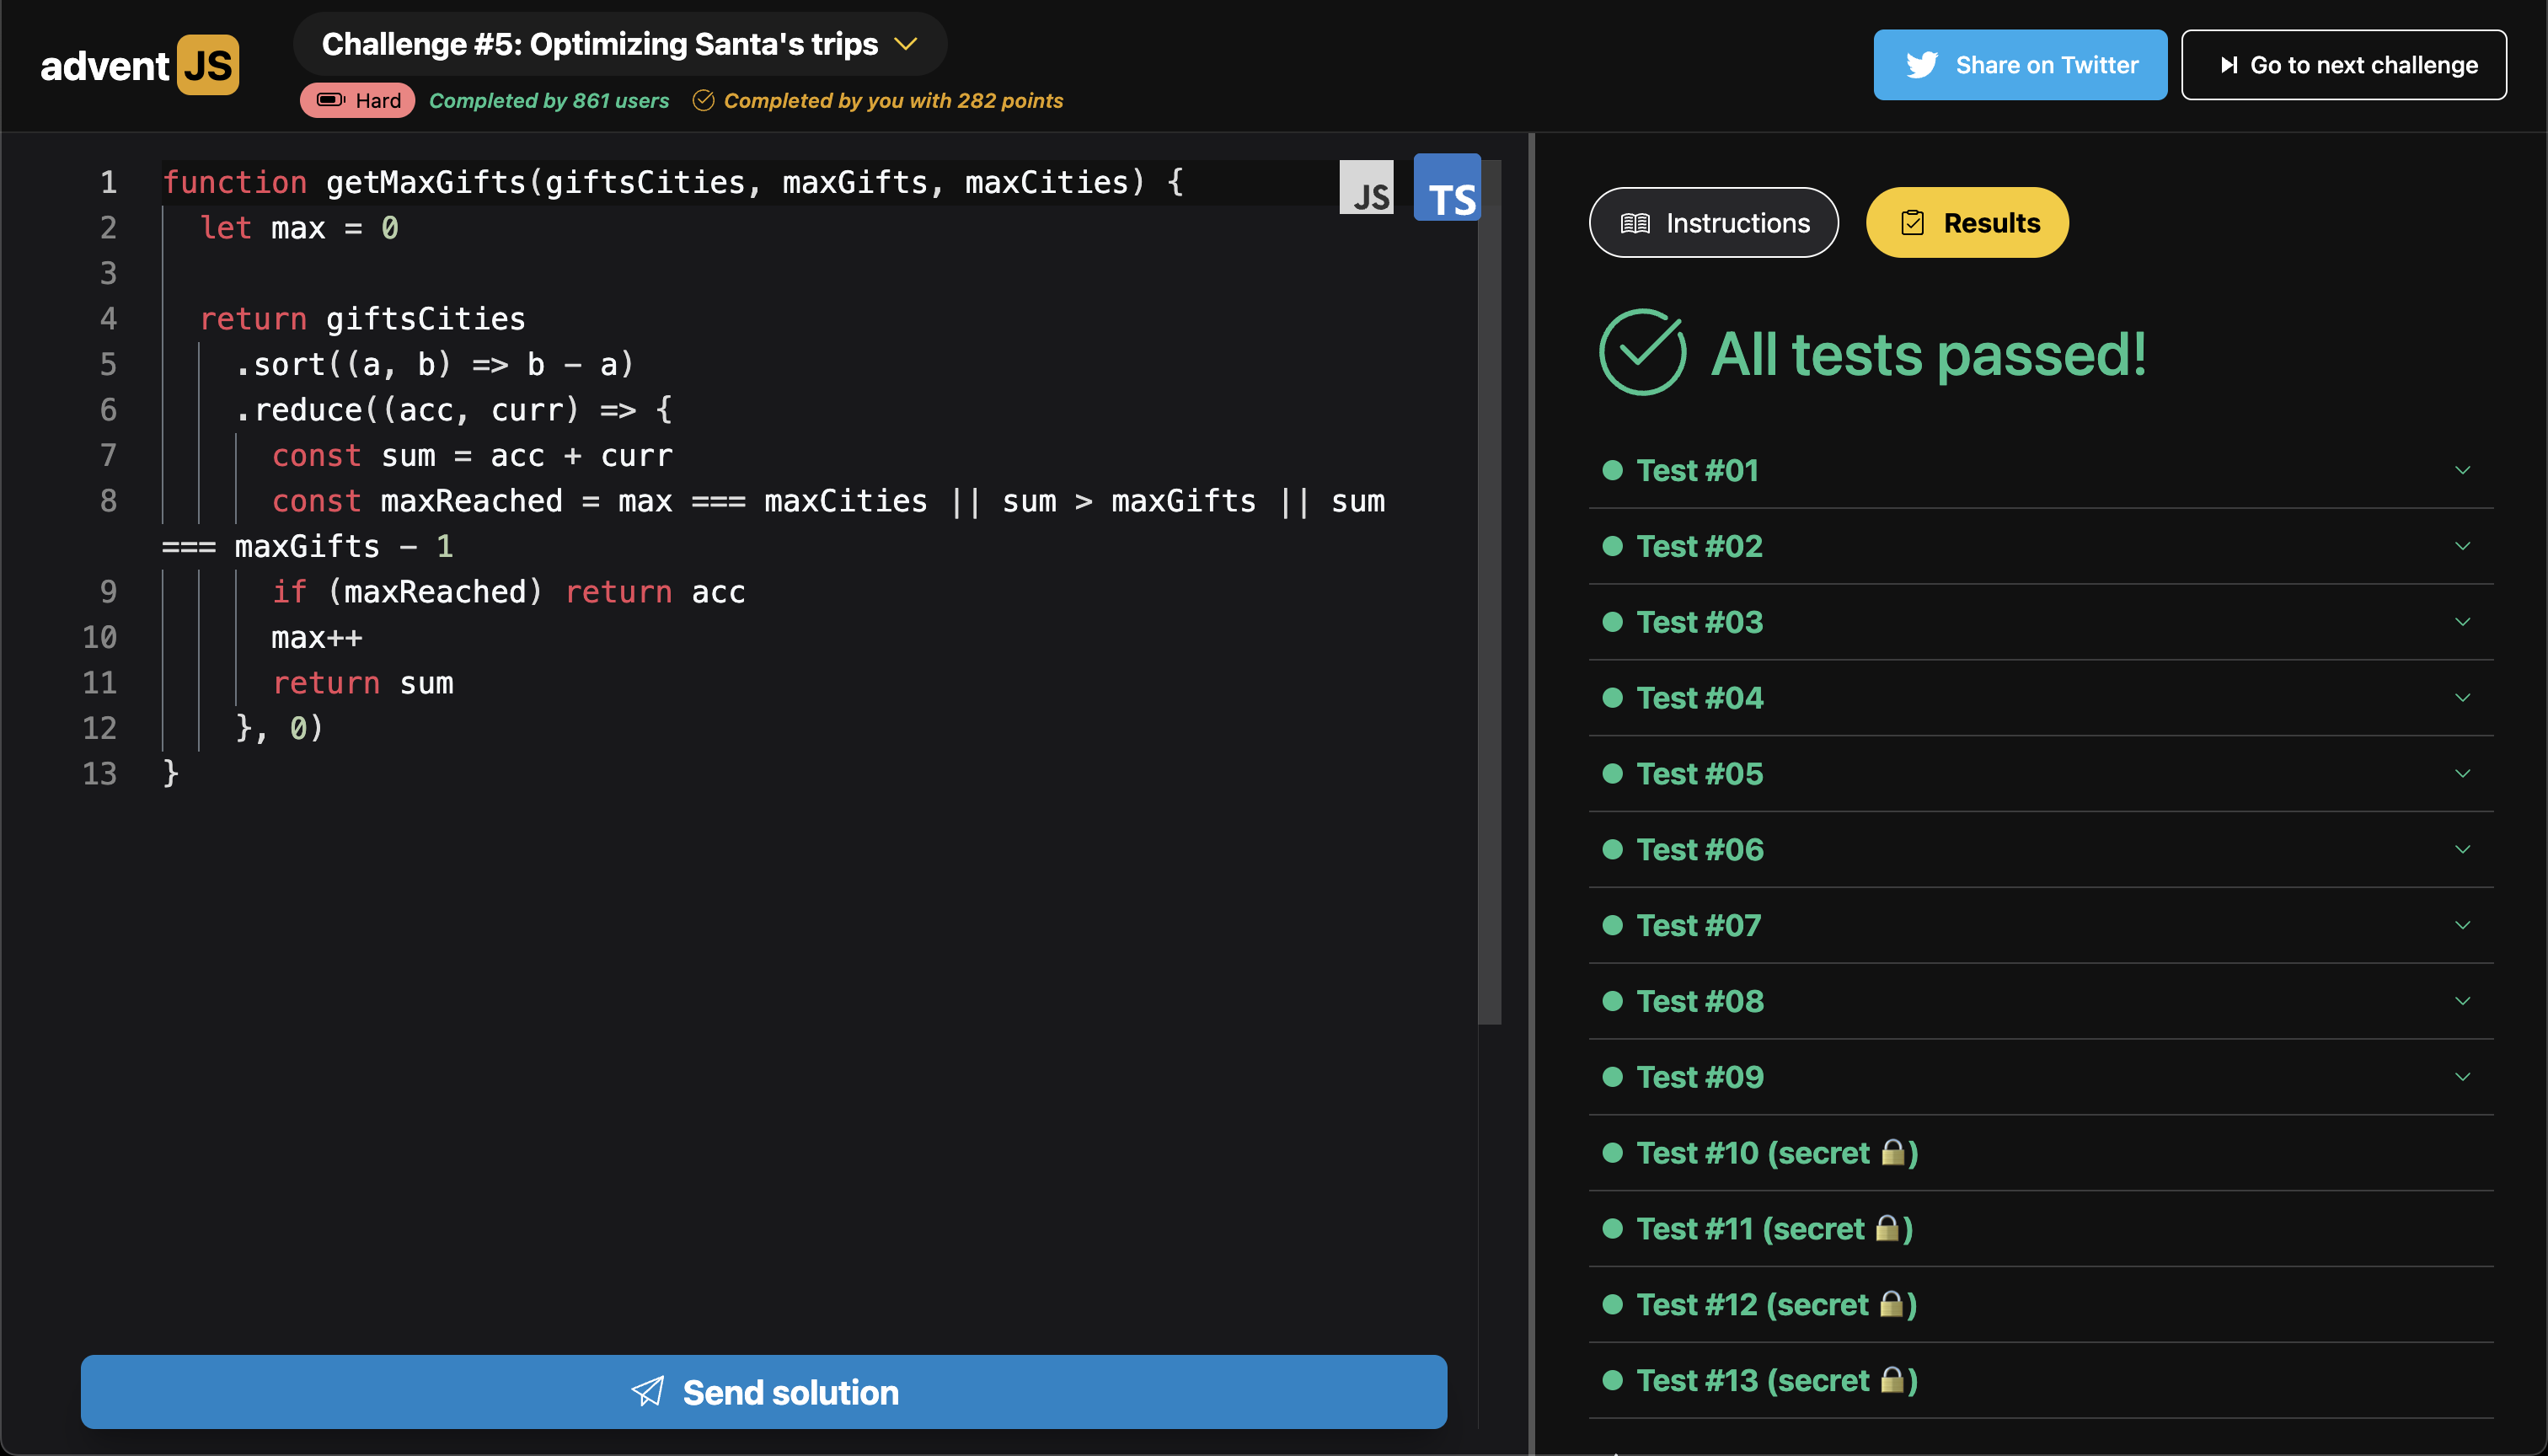This screenshot has height=1456, width=2548.
Task: Click the book icon in Instructions tab
Action: point(1635,223)
